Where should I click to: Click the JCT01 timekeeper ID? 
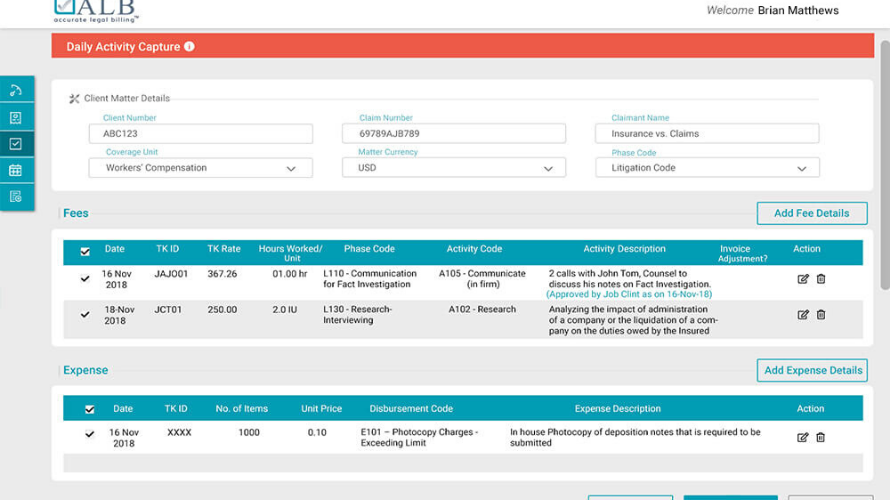tap(168, 309)
